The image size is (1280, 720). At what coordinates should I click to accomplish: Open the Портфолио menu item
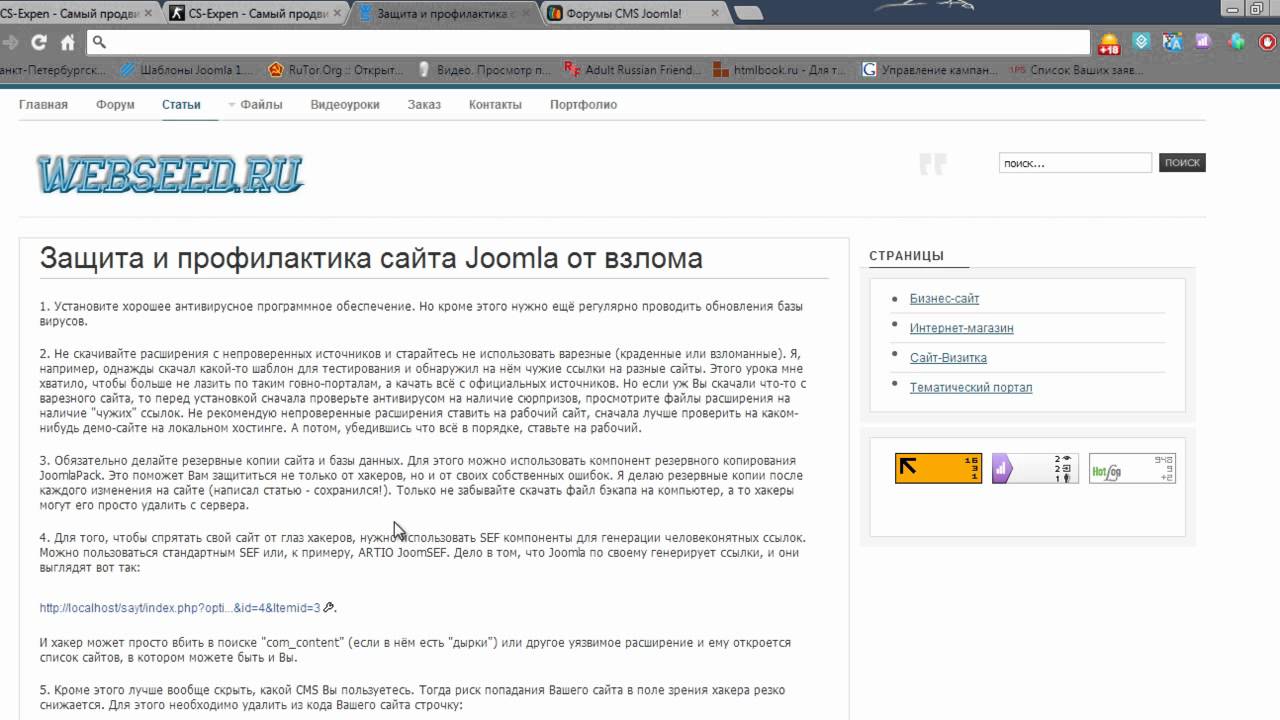[x=583, y=104]
